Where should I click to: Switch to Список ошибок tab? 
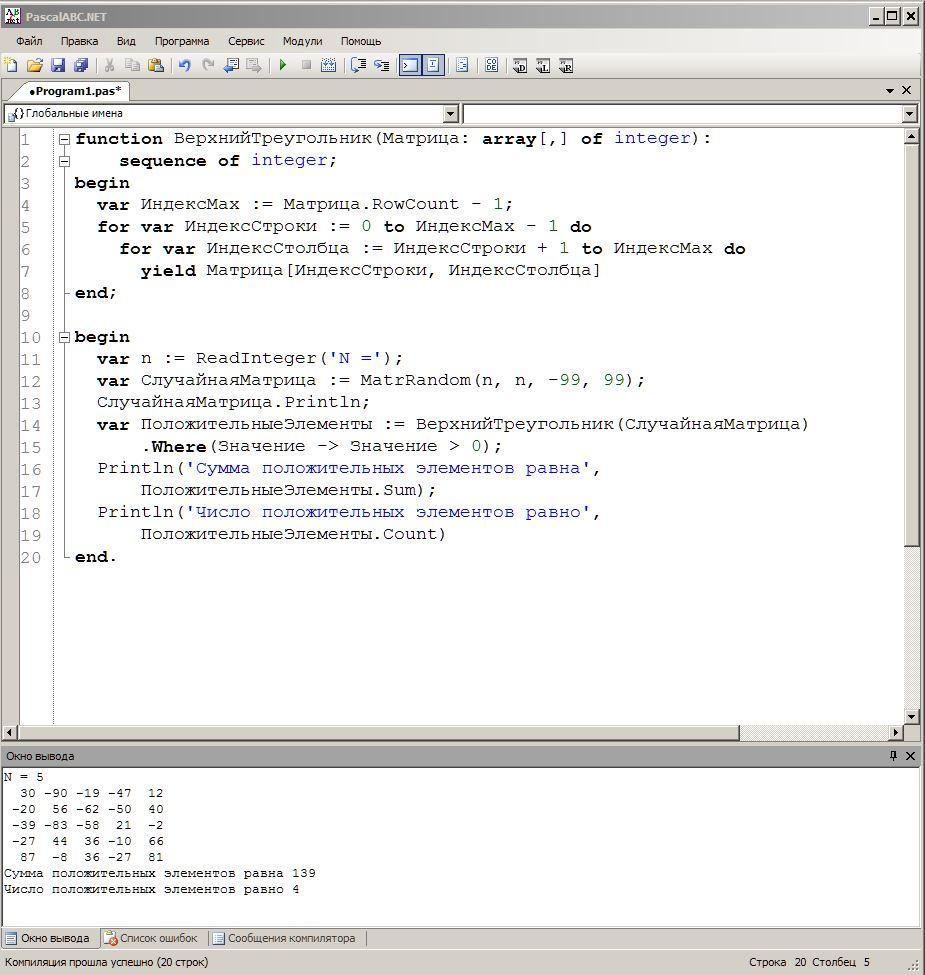[150, 938]
